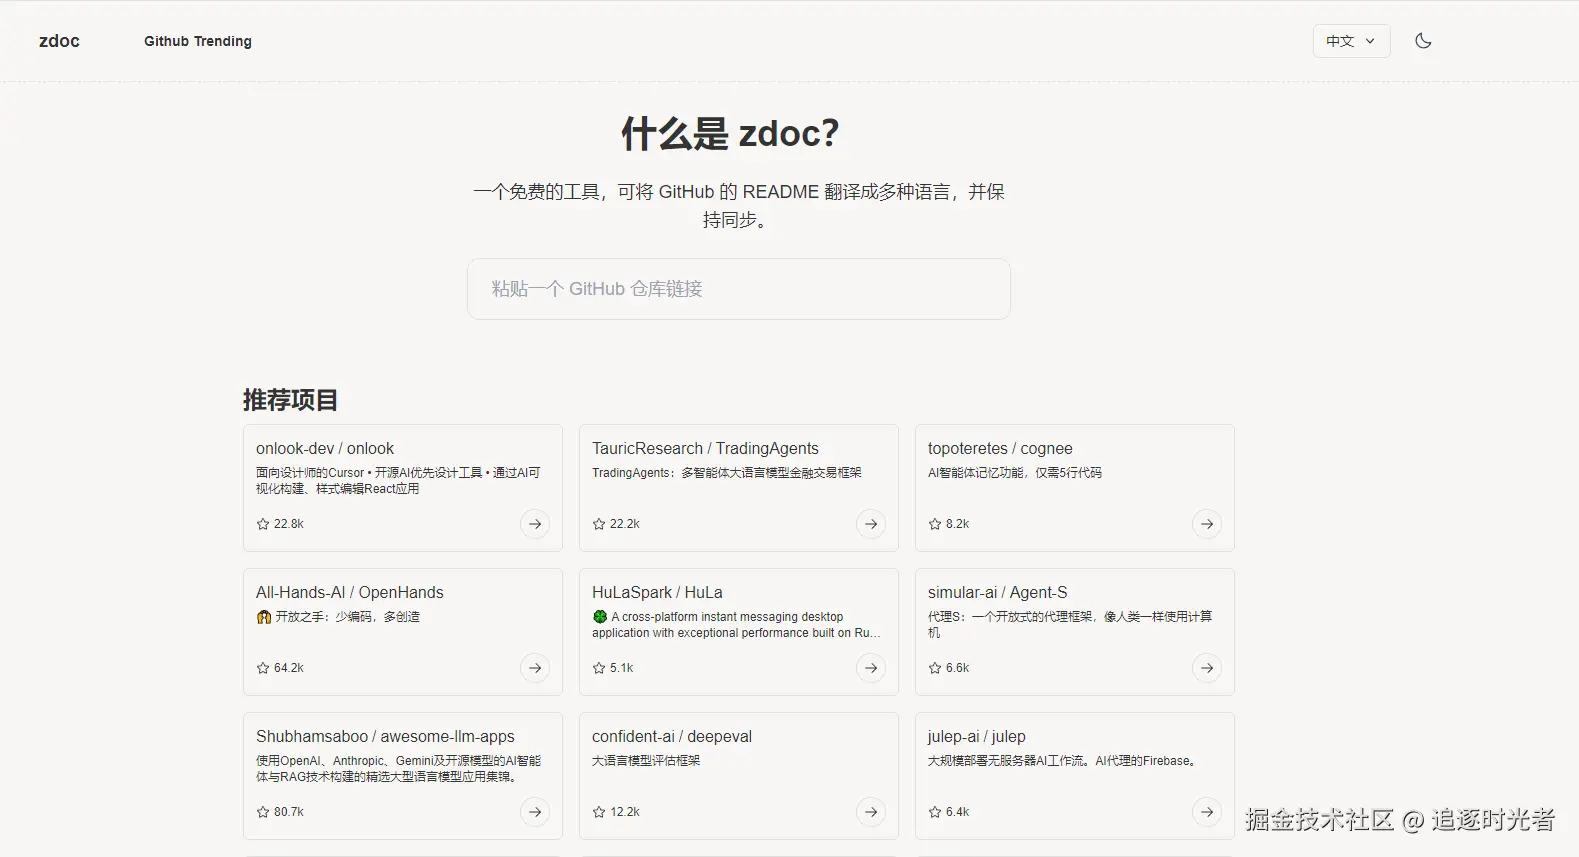Open the confident-ai / deepeval arrow button

pyautogui.click(x=871, y=812)
